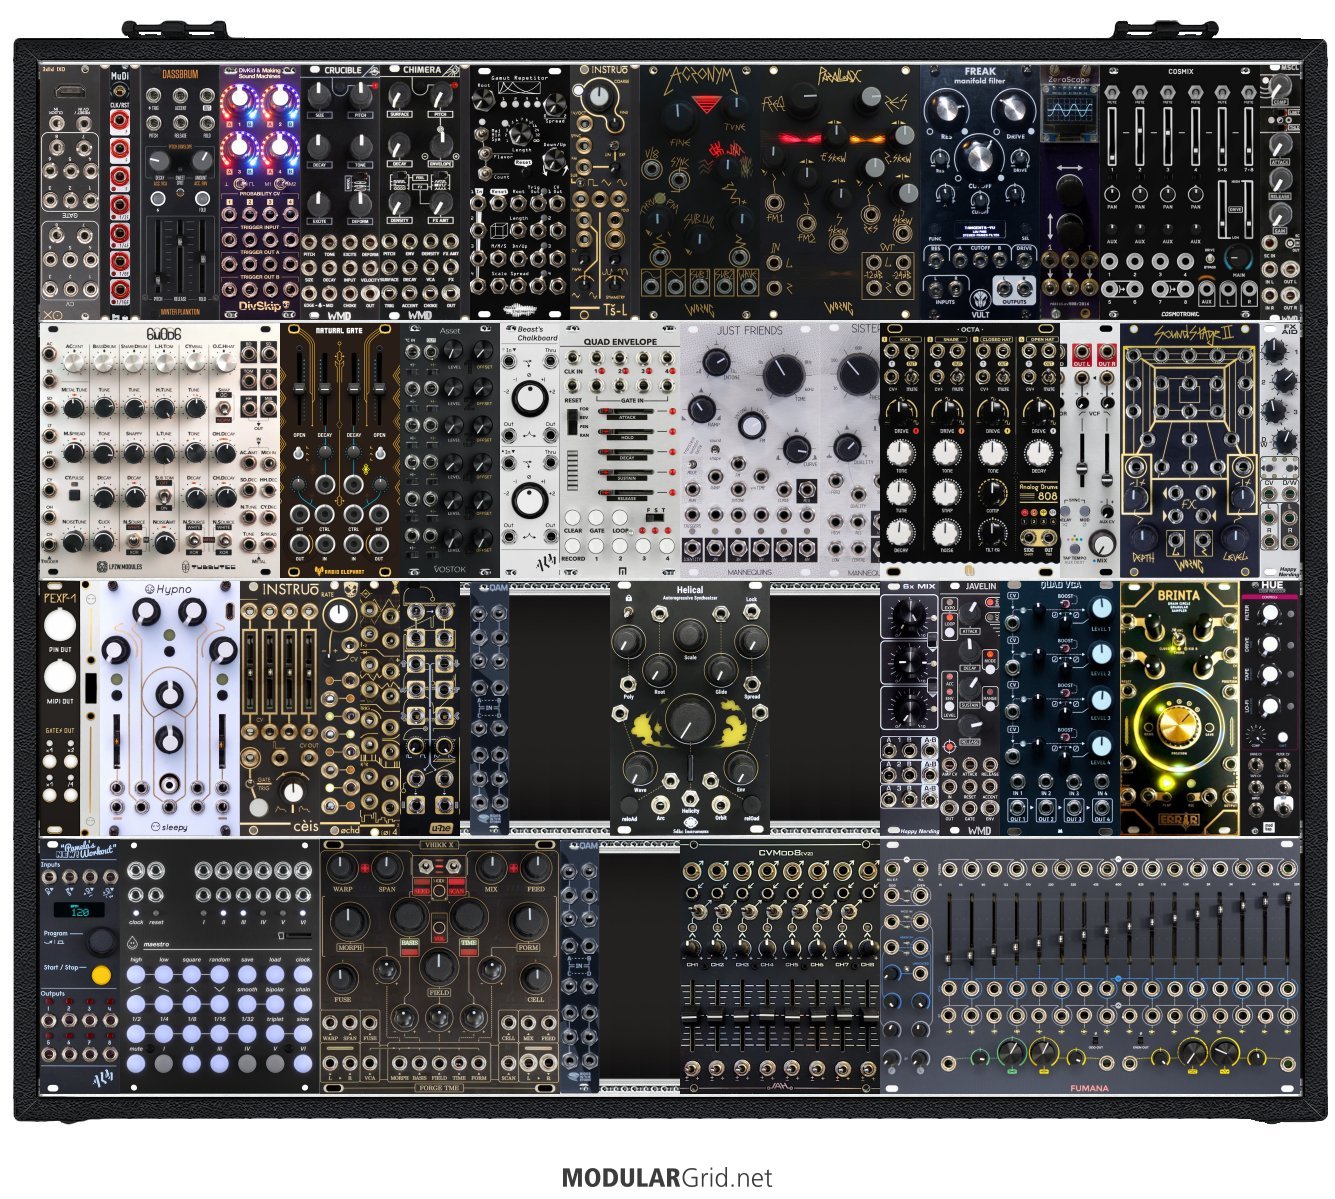Click the PITCH fader on DASSDRUM

[159, 255]
